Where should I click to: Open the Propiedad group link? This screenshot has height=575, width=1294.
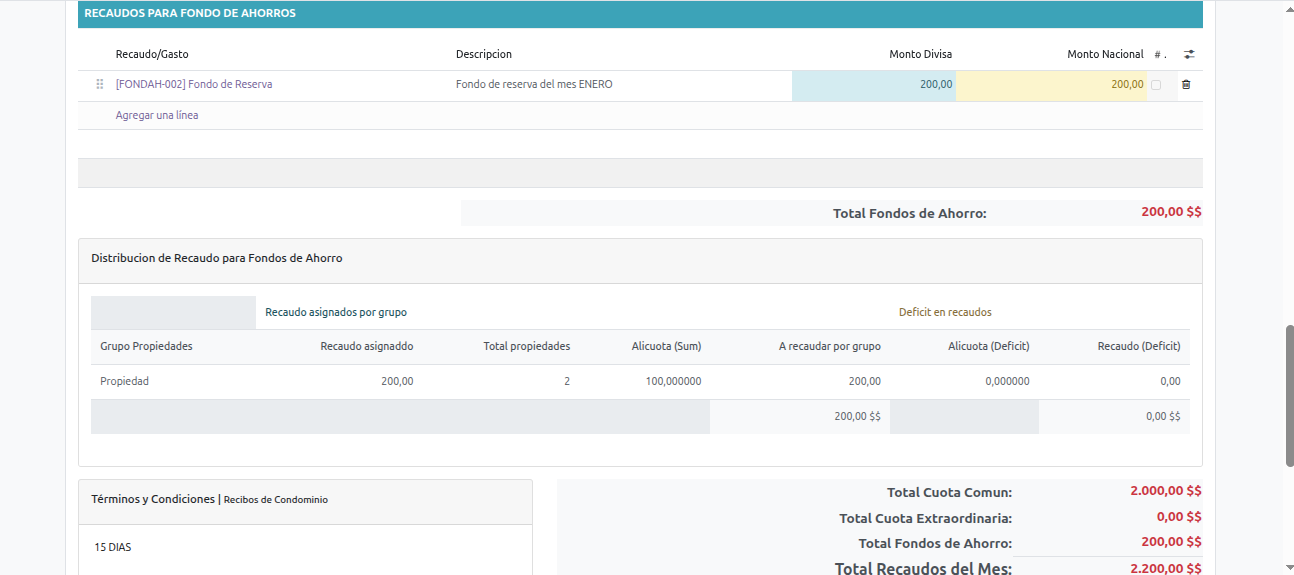[124, 381]
